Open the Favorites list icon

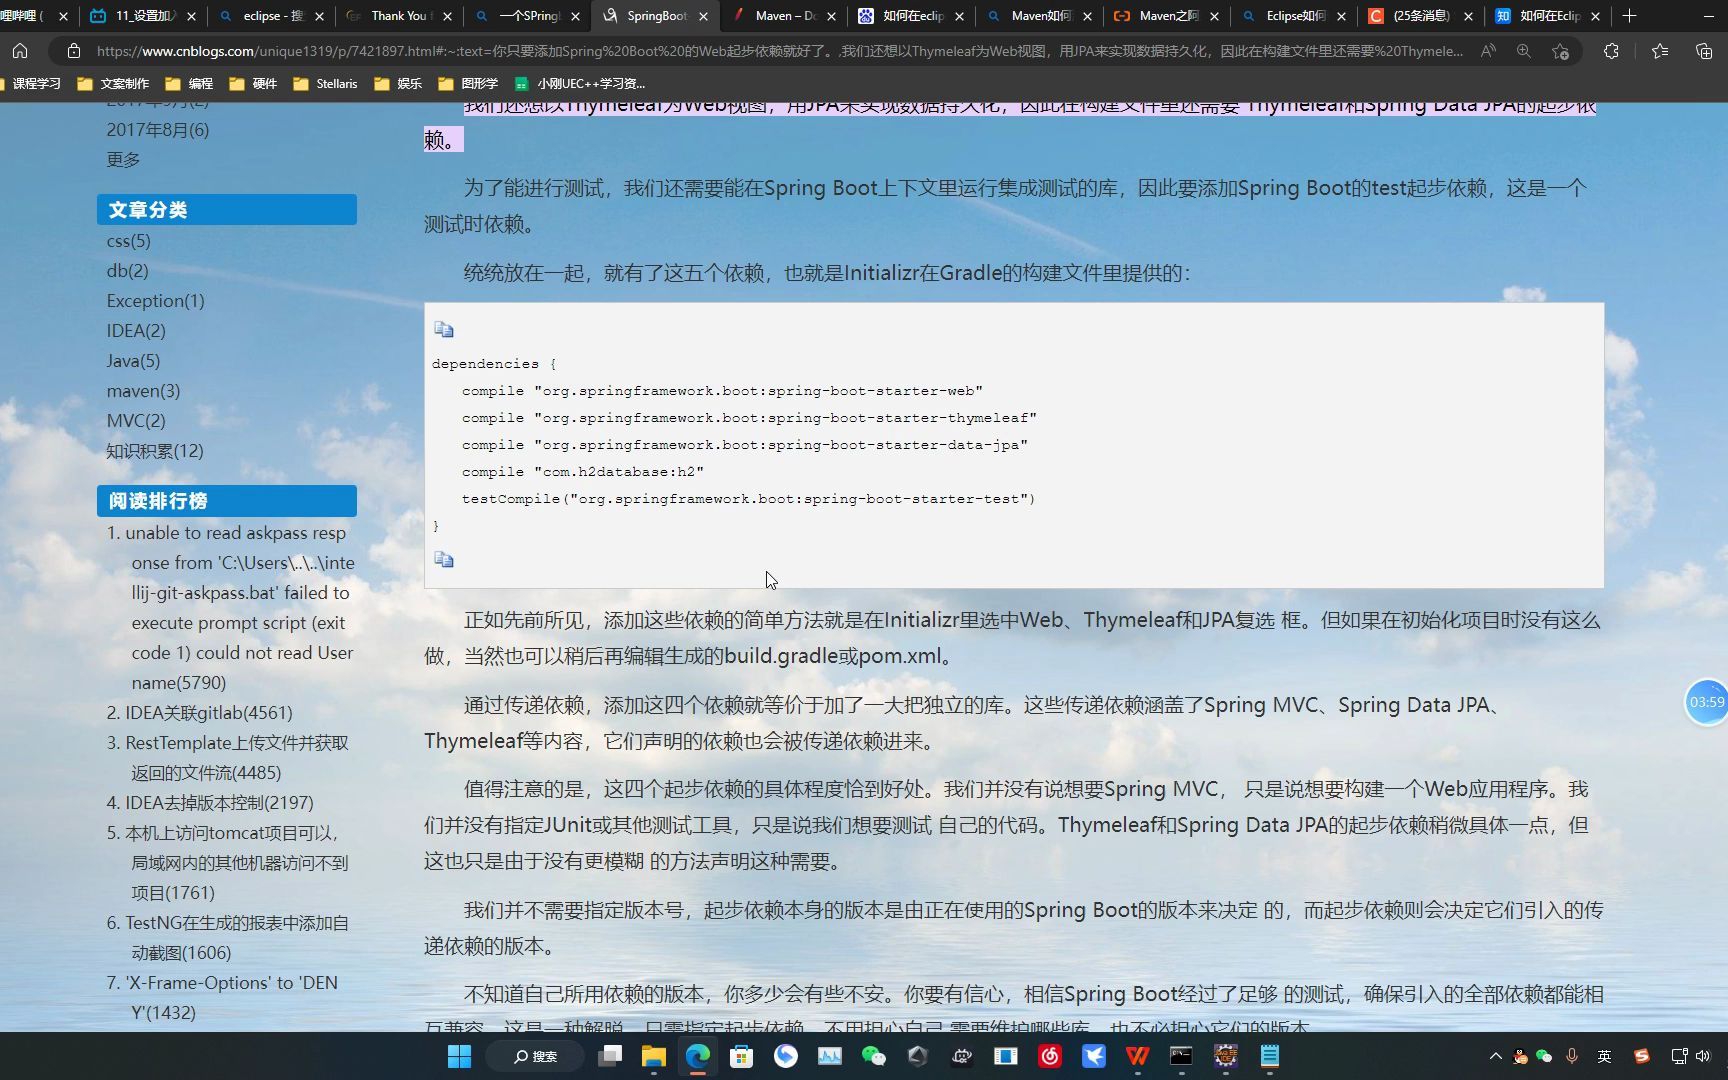[x=1660, y=51]
